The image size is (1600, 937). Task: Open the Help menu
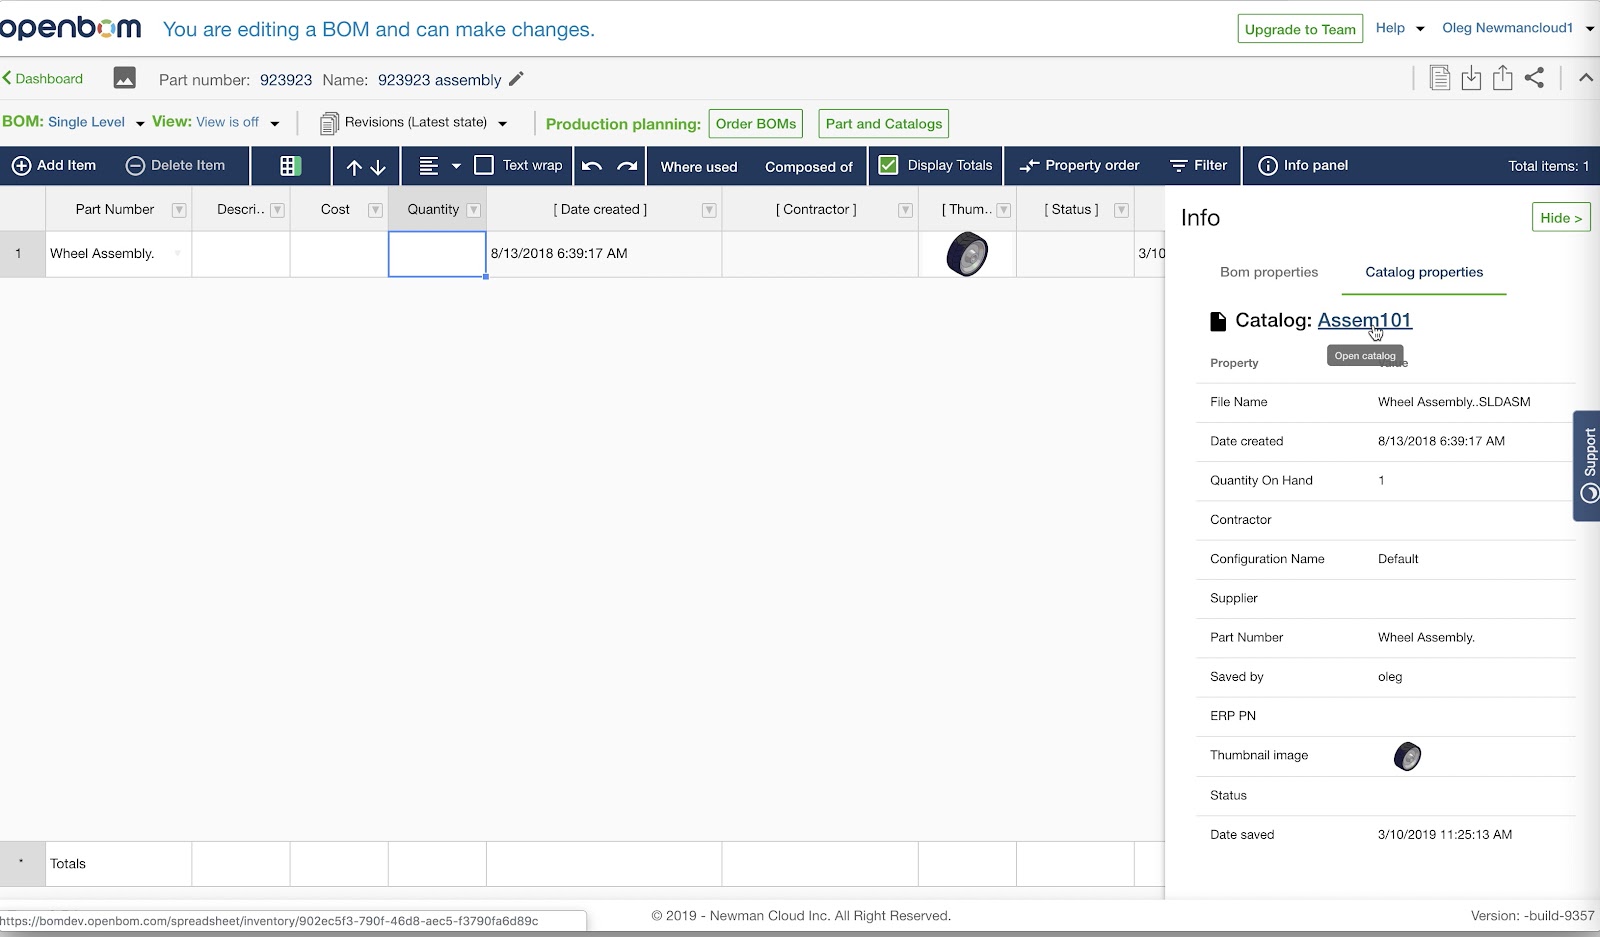click(1400, 28)
